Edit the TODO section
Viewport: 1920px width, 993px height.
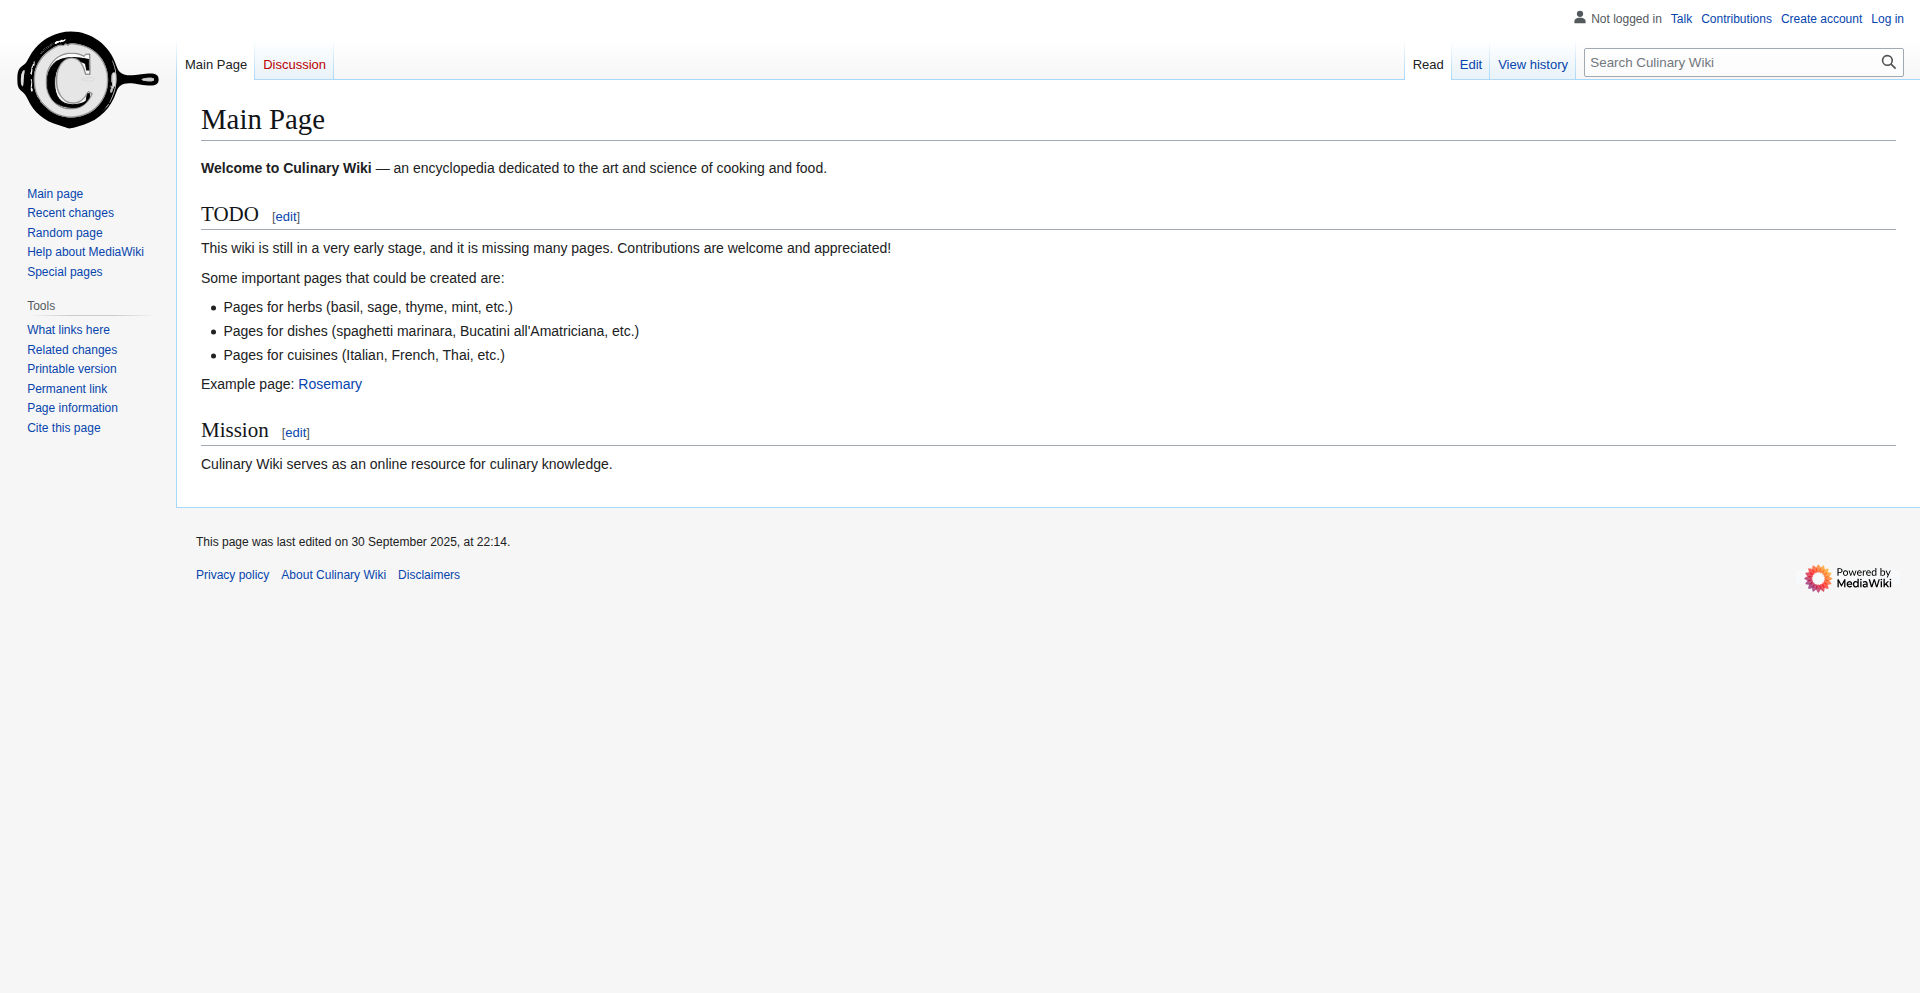[x=286, y=217]
